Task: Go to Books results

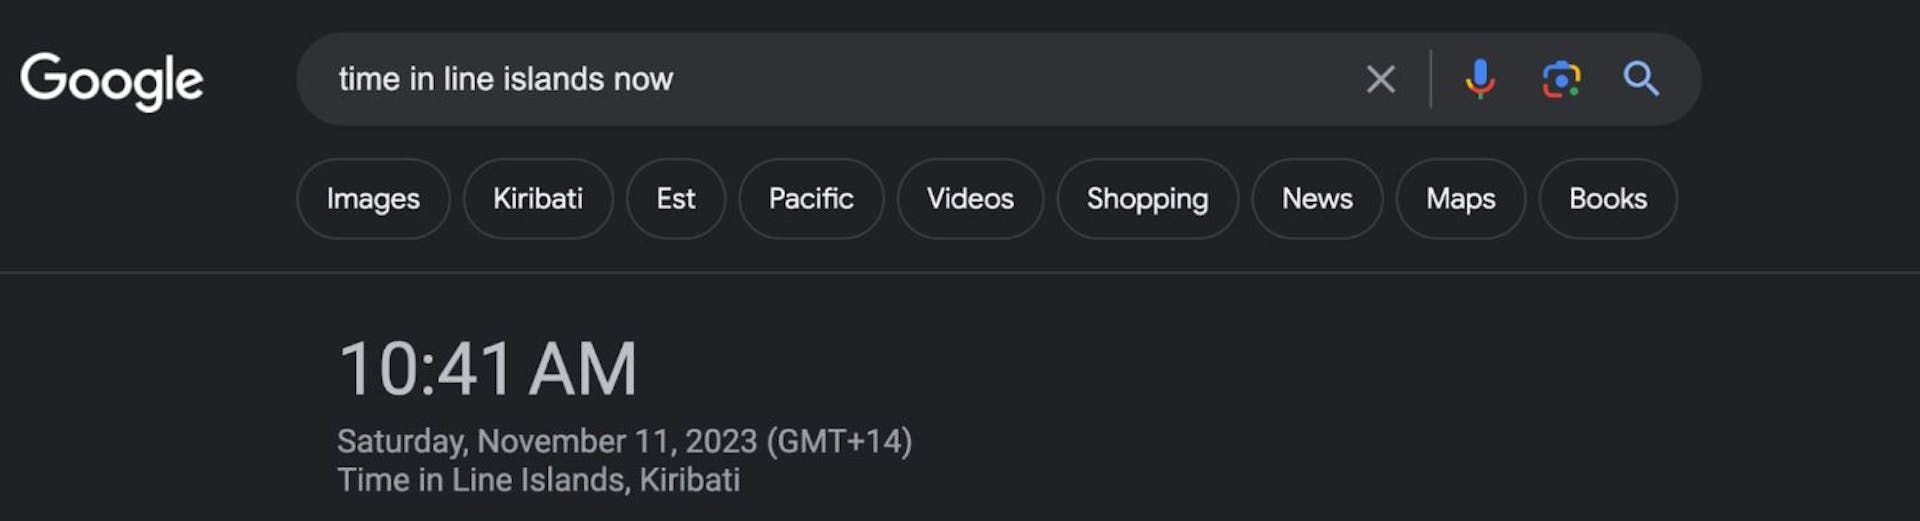Action: 1607,199
